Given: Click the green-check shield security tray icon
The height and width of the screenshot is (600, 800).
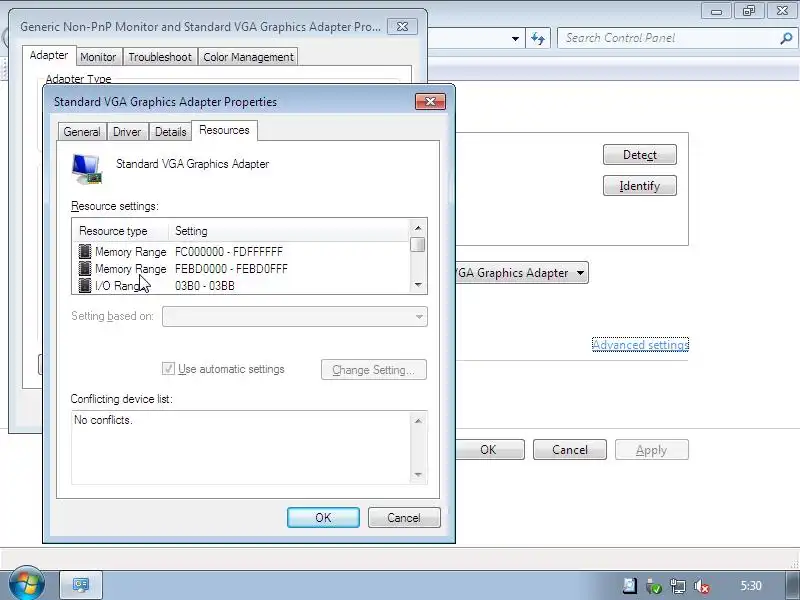Looking at the screenshot, I should (654, 587).
